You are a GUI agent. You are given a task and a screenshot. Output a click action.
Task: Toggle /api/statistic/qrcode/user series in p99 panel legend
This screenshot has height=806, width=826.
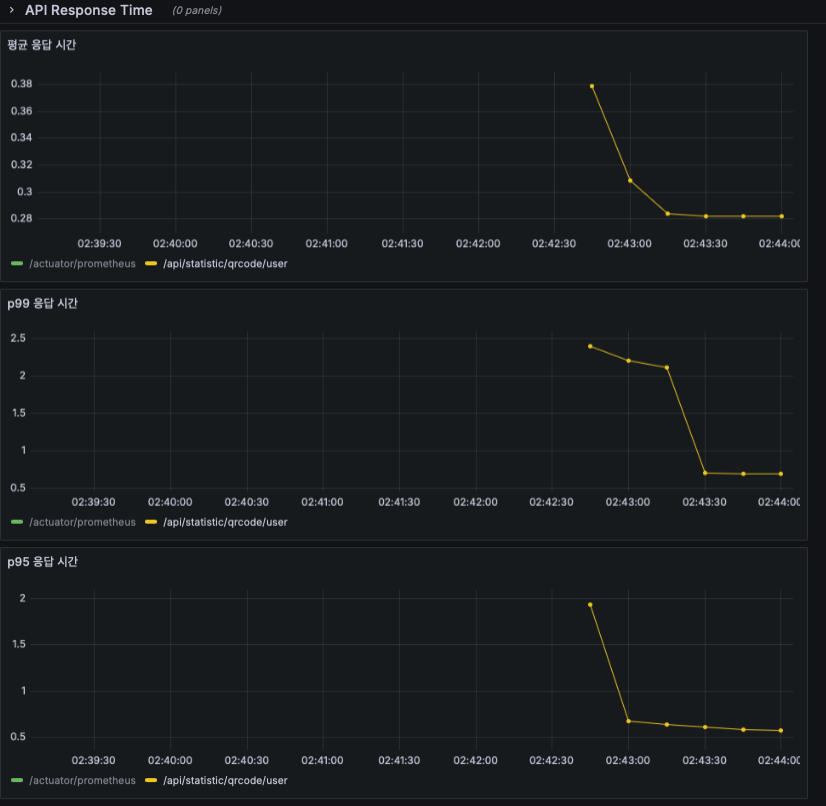[x=225, y=522]
